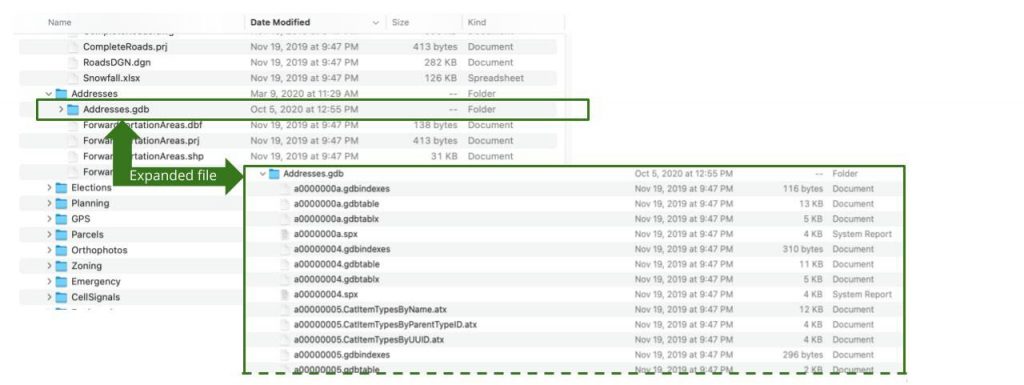Click the Size column header
Screen dimensions: 1024x385
coord(400,22)
